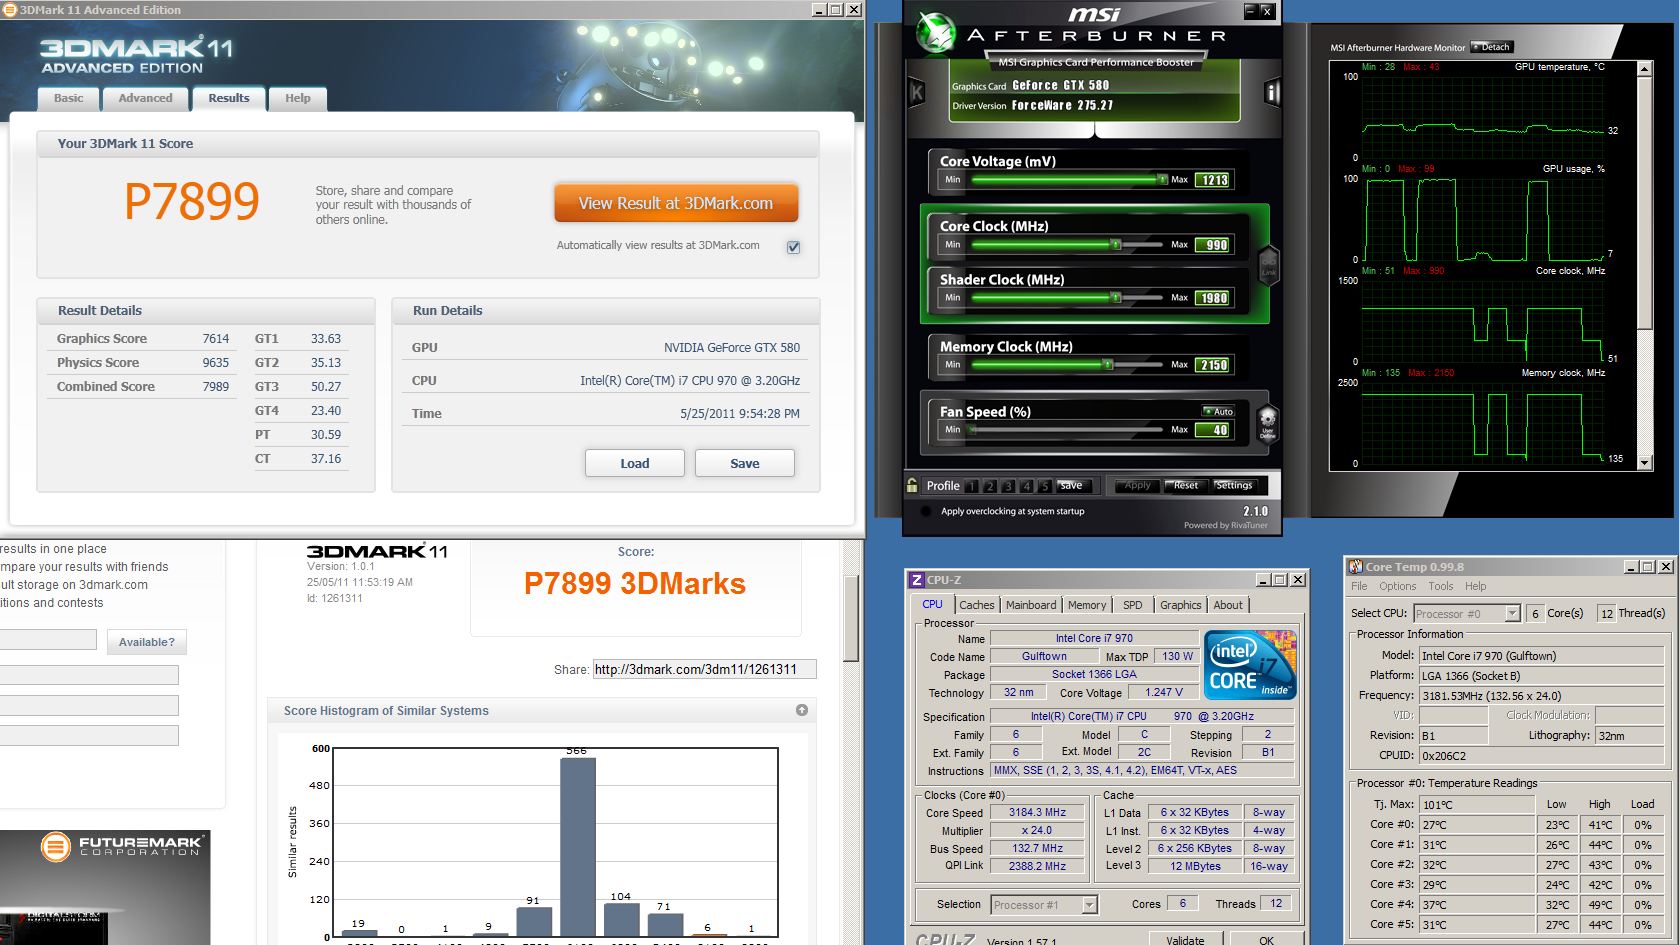Click the Load button in Run Details

coord(635,463)
